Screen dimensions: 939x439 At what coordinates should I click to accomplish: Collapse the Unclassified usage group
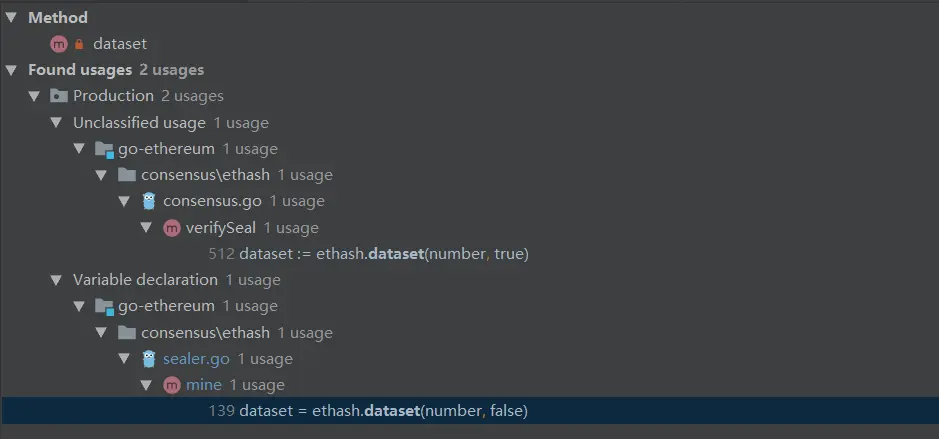[56, 123]
